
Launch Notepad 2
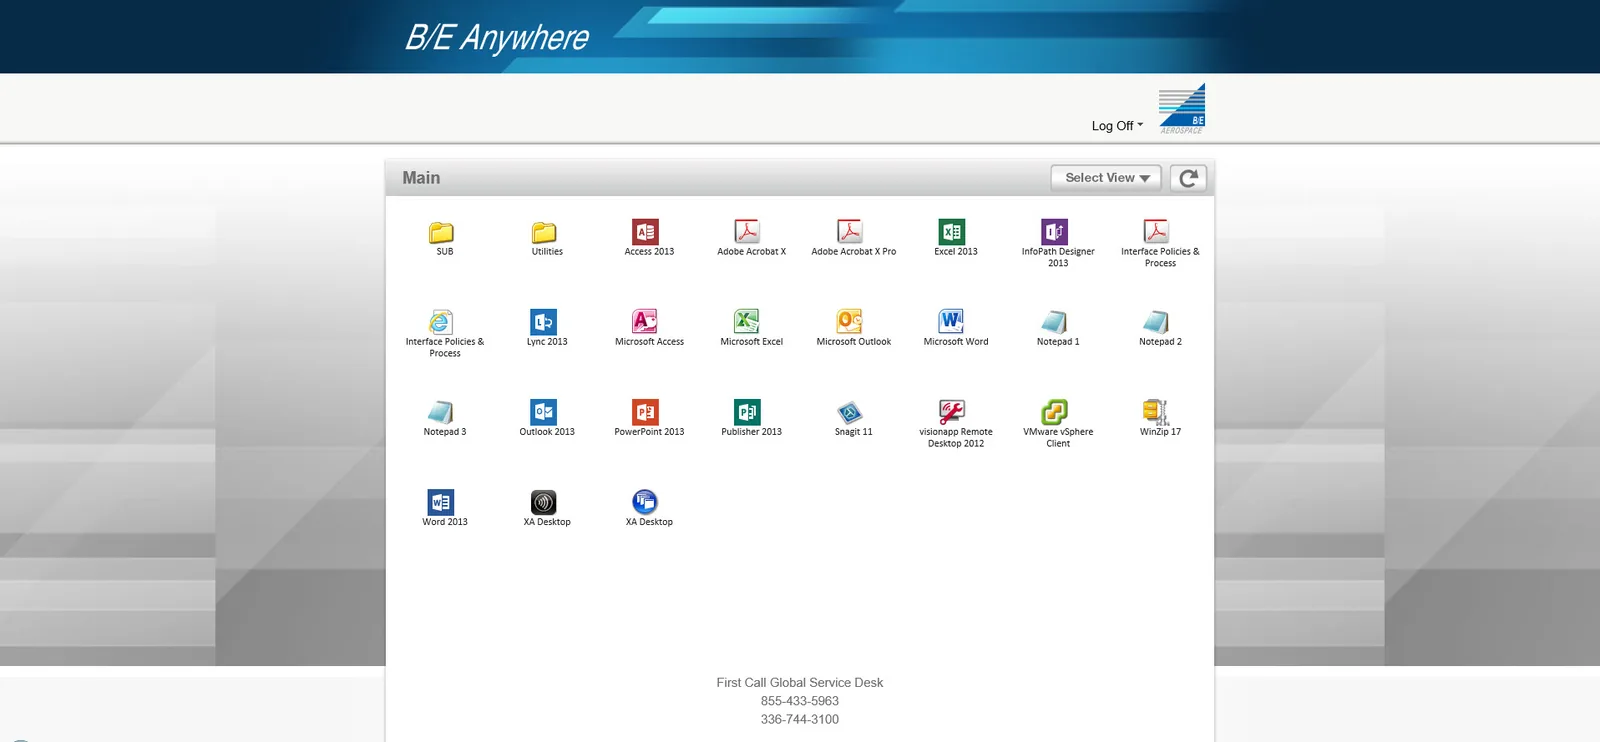click(1157, 322)
